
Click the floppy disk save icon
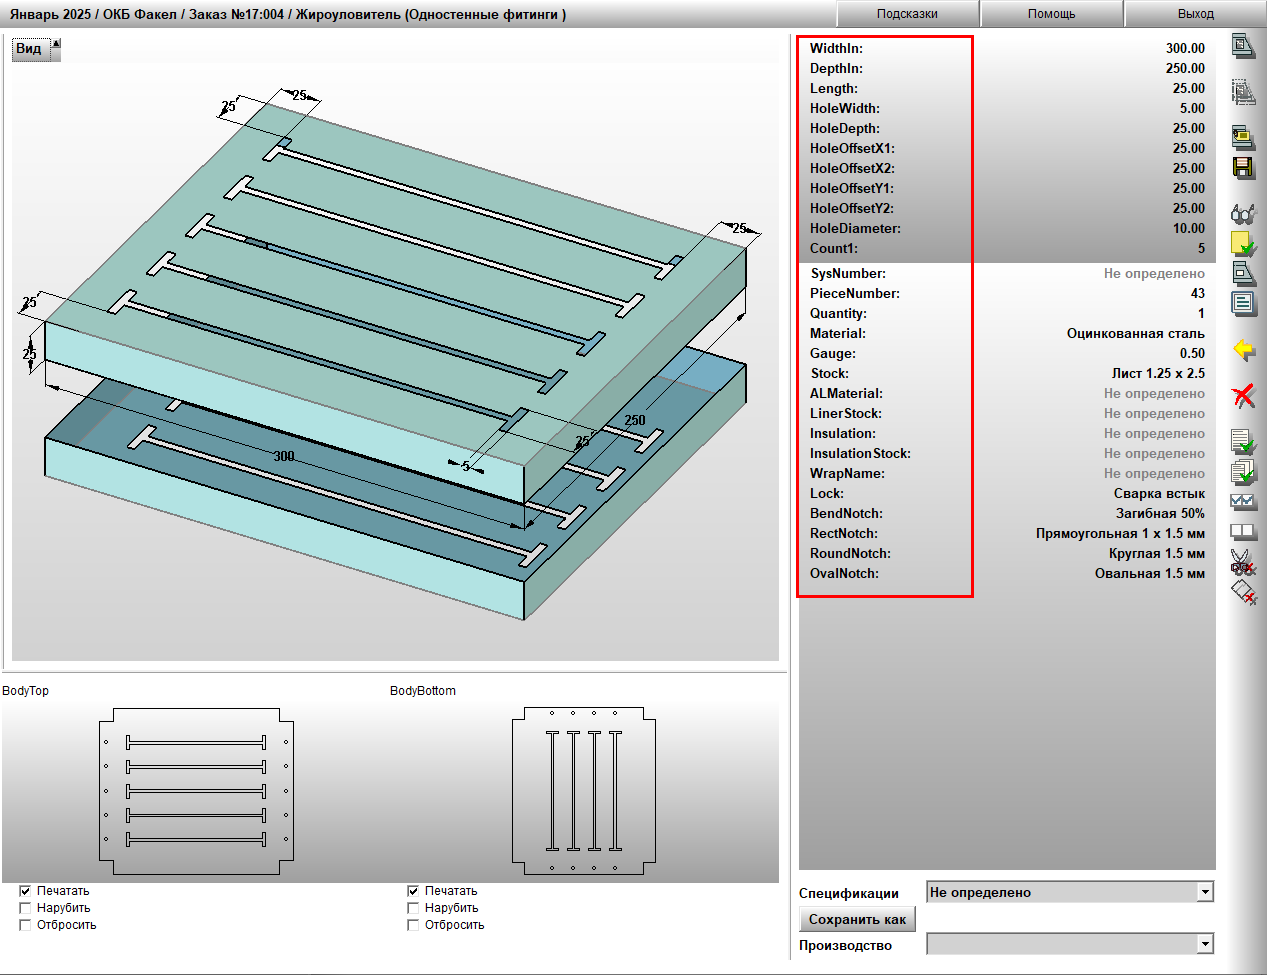coord(1243,167)
